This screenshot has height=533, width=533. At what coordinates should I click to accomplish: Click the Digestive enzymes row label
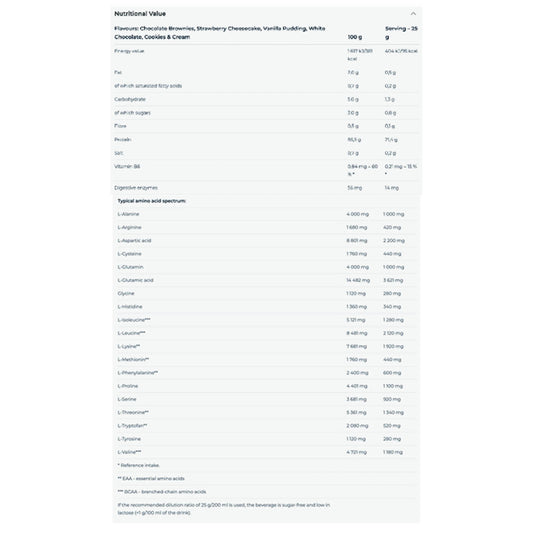136,188
